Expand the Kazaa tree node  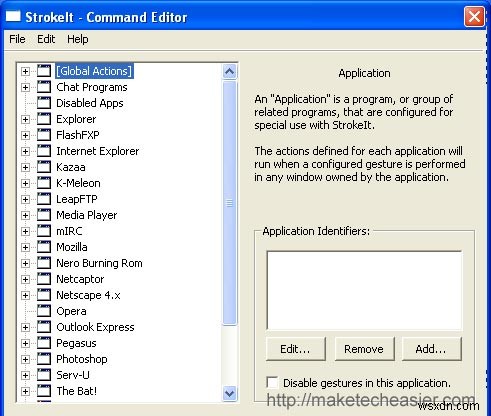click(25, 167)
